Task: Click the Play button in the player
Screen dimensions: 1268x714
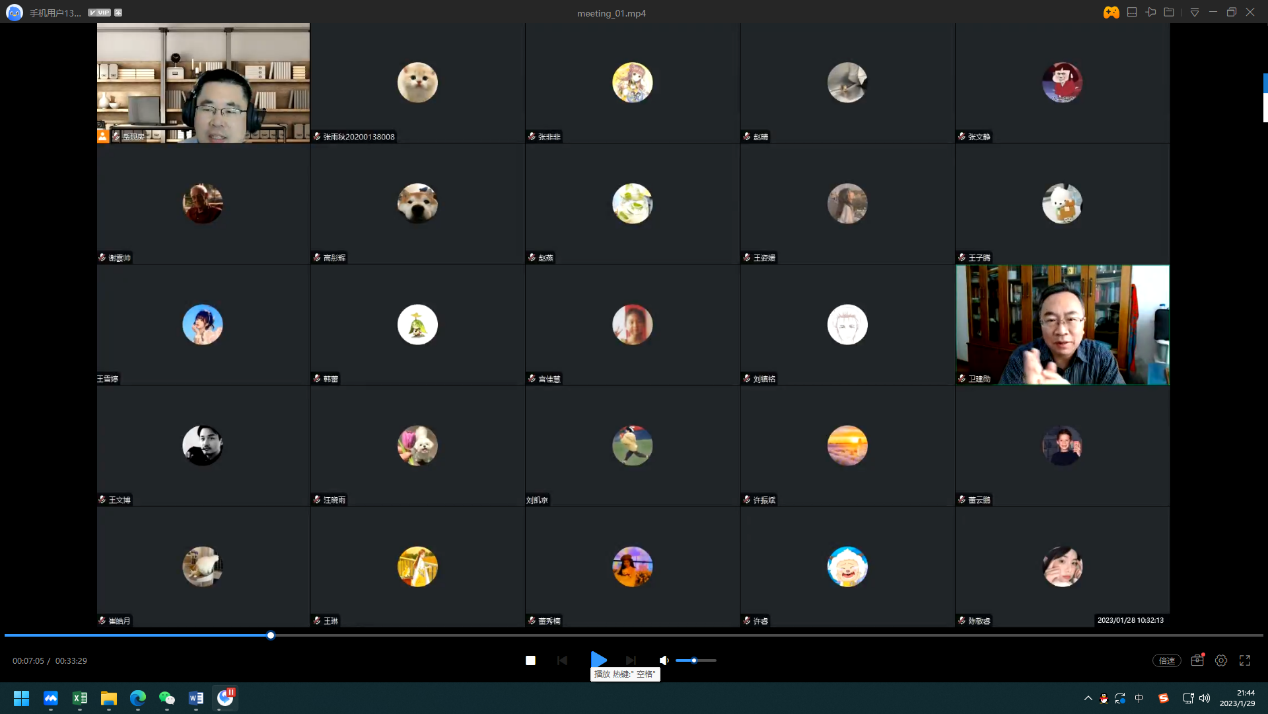Action: 598,660
